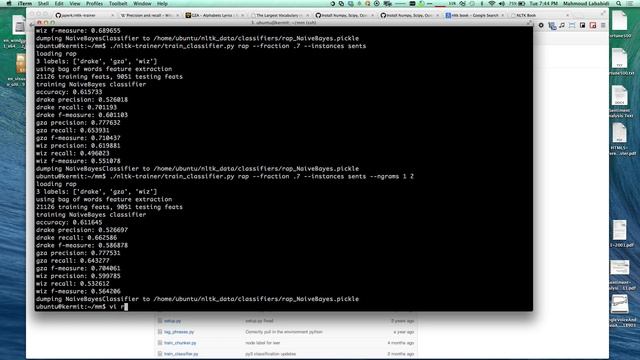Open the Mahmoud Labahidi user menu

pos(586,3)
